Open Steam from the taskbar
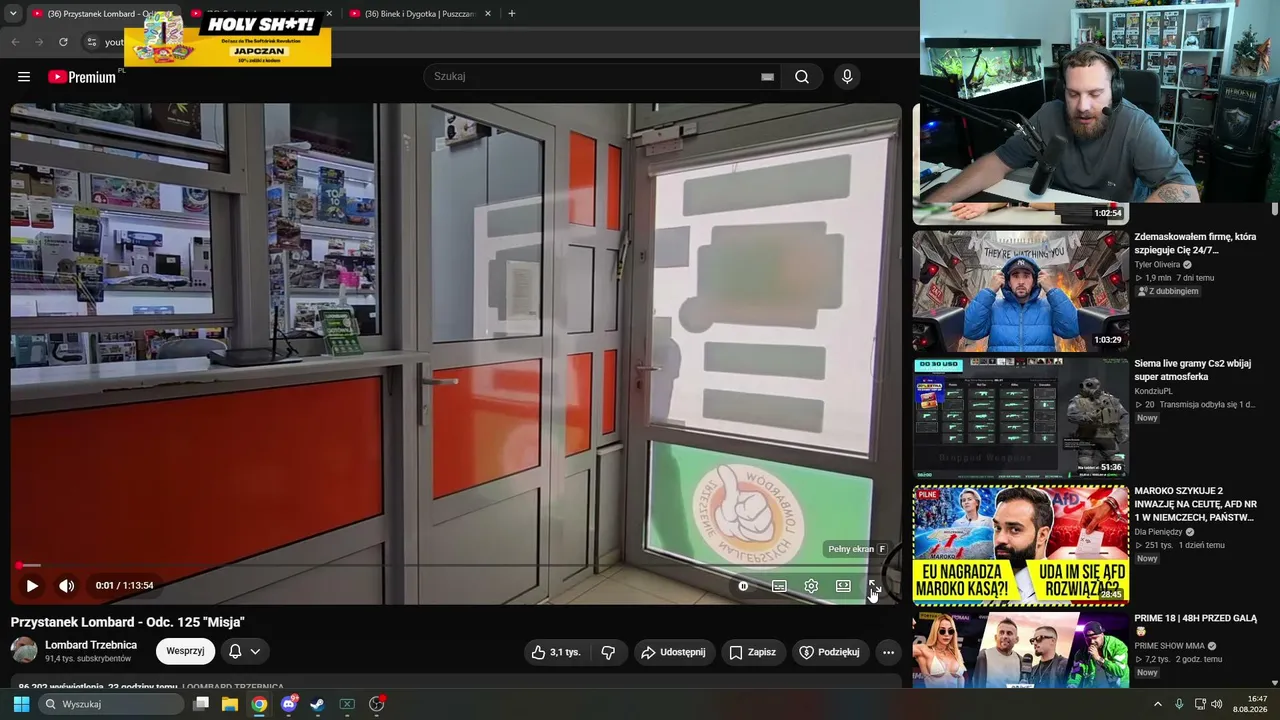This screenshot has height=720, width=1280. point(317,704)
